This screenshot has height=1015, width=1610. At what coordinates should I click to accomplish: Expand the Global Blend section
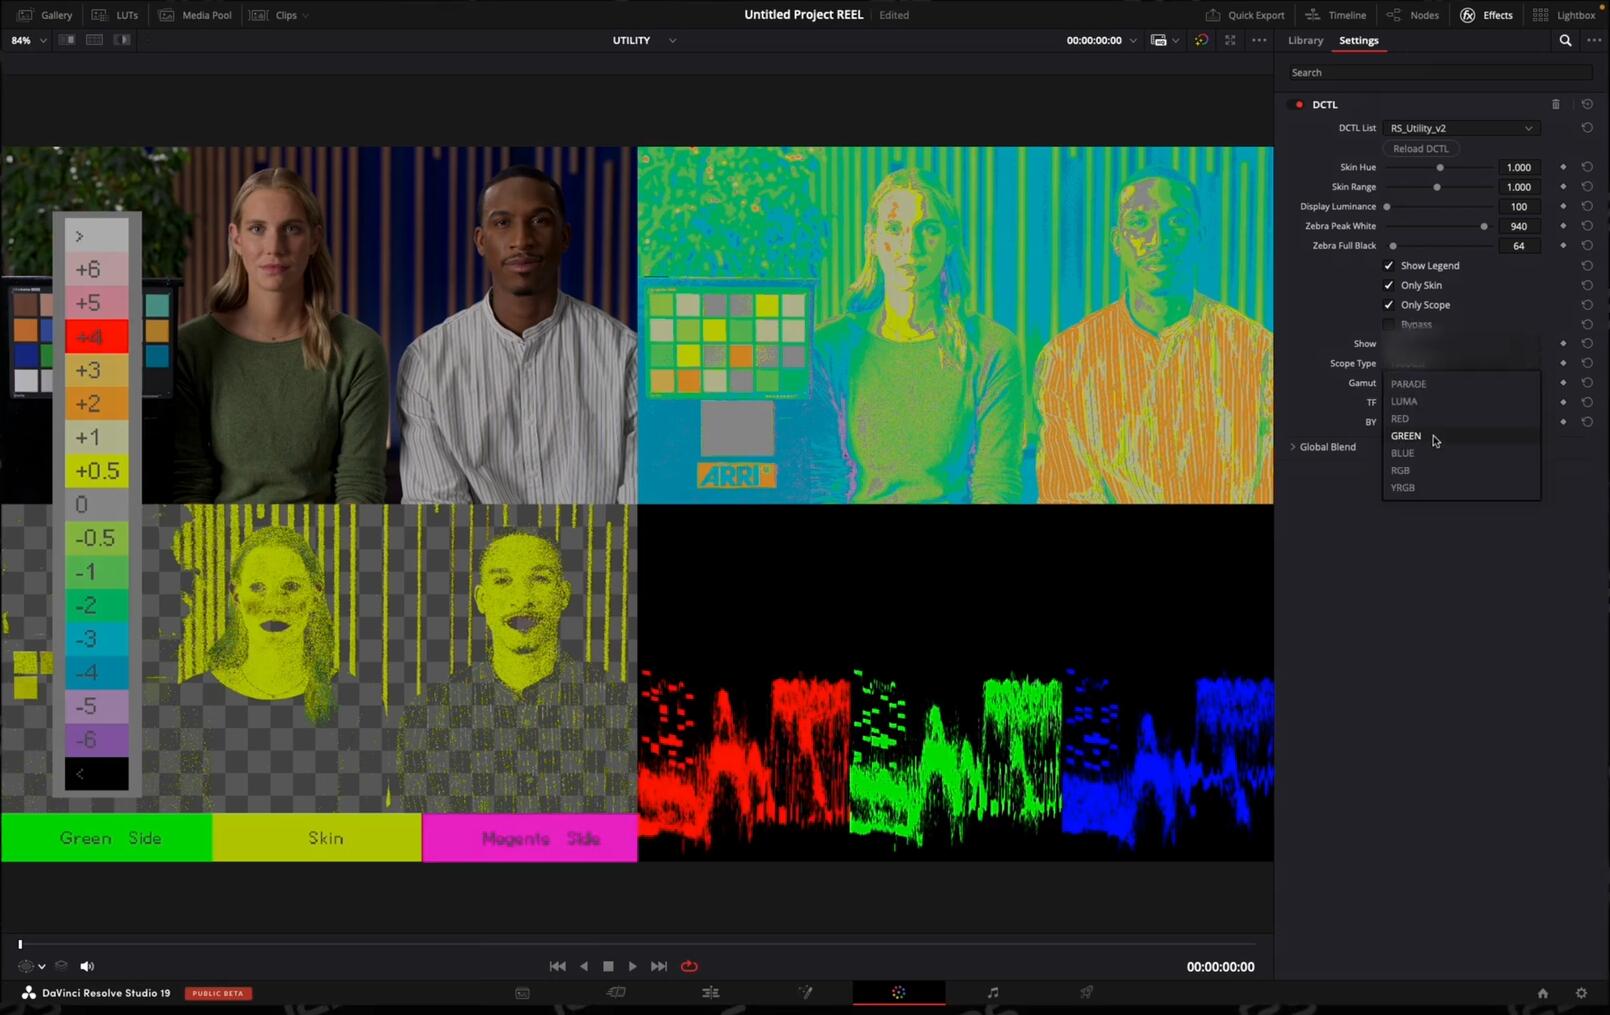pos(1293,447)
